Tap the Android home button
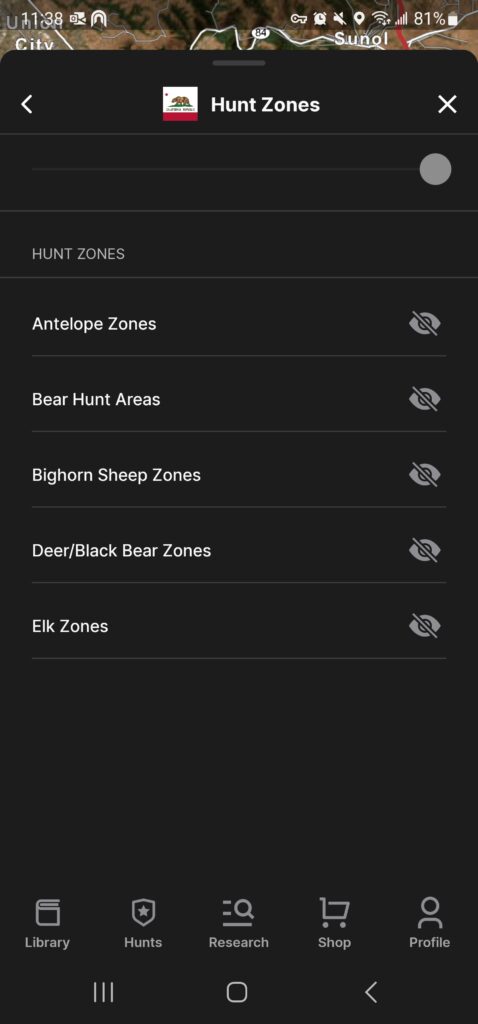Viewport: 478px width, 1024px height. pyautogui.click(x=237, y=993)
